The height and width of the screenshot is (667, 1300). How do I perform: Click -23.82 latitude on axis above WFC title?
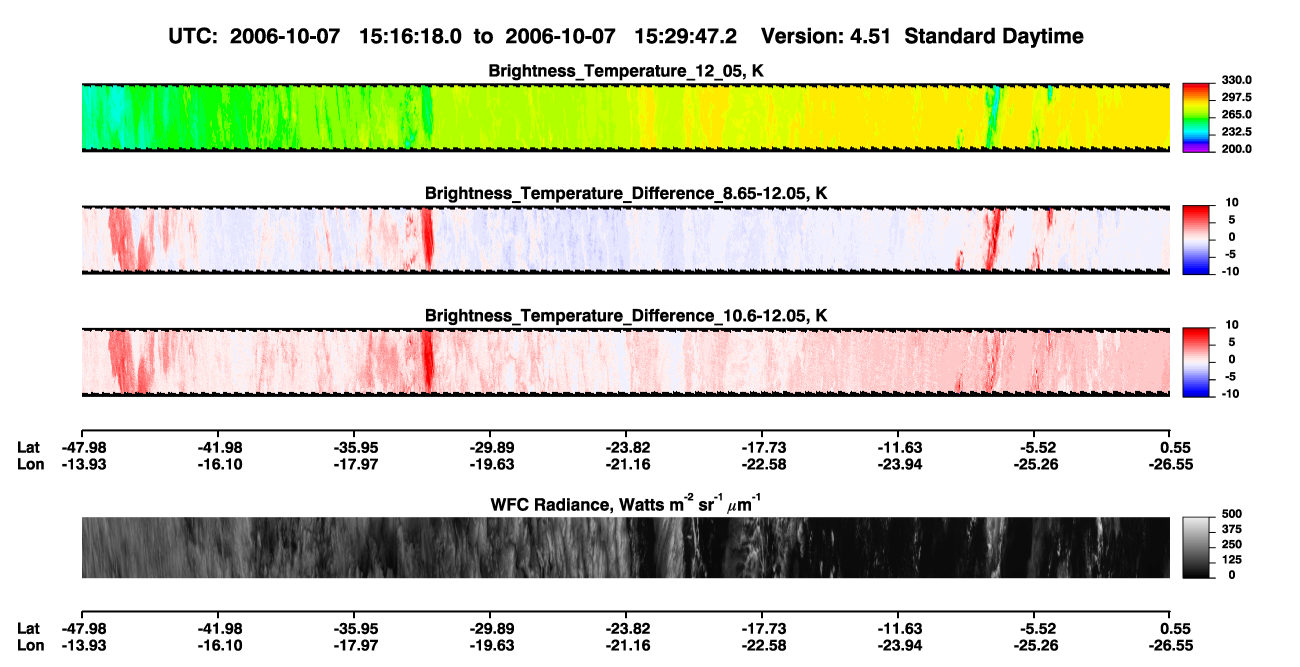626,448
